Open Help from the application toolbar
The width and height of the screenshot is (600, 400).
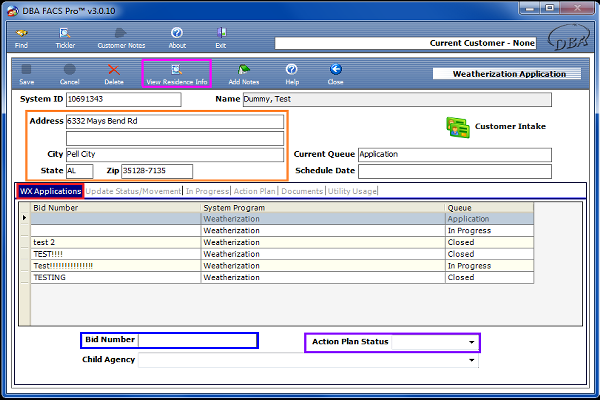292,69
